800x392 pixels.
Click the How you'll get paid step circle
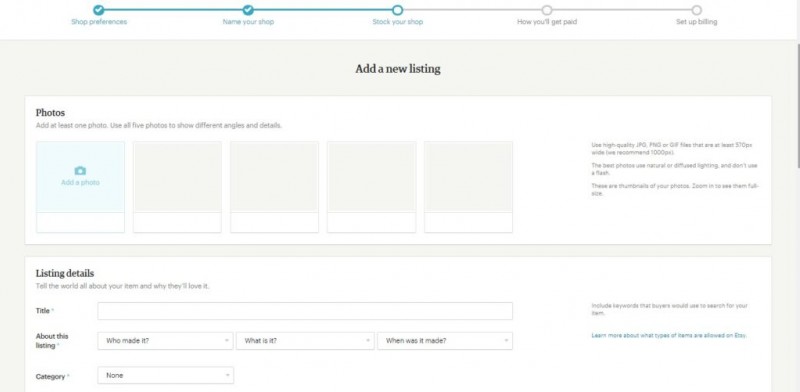click(547, 10)
